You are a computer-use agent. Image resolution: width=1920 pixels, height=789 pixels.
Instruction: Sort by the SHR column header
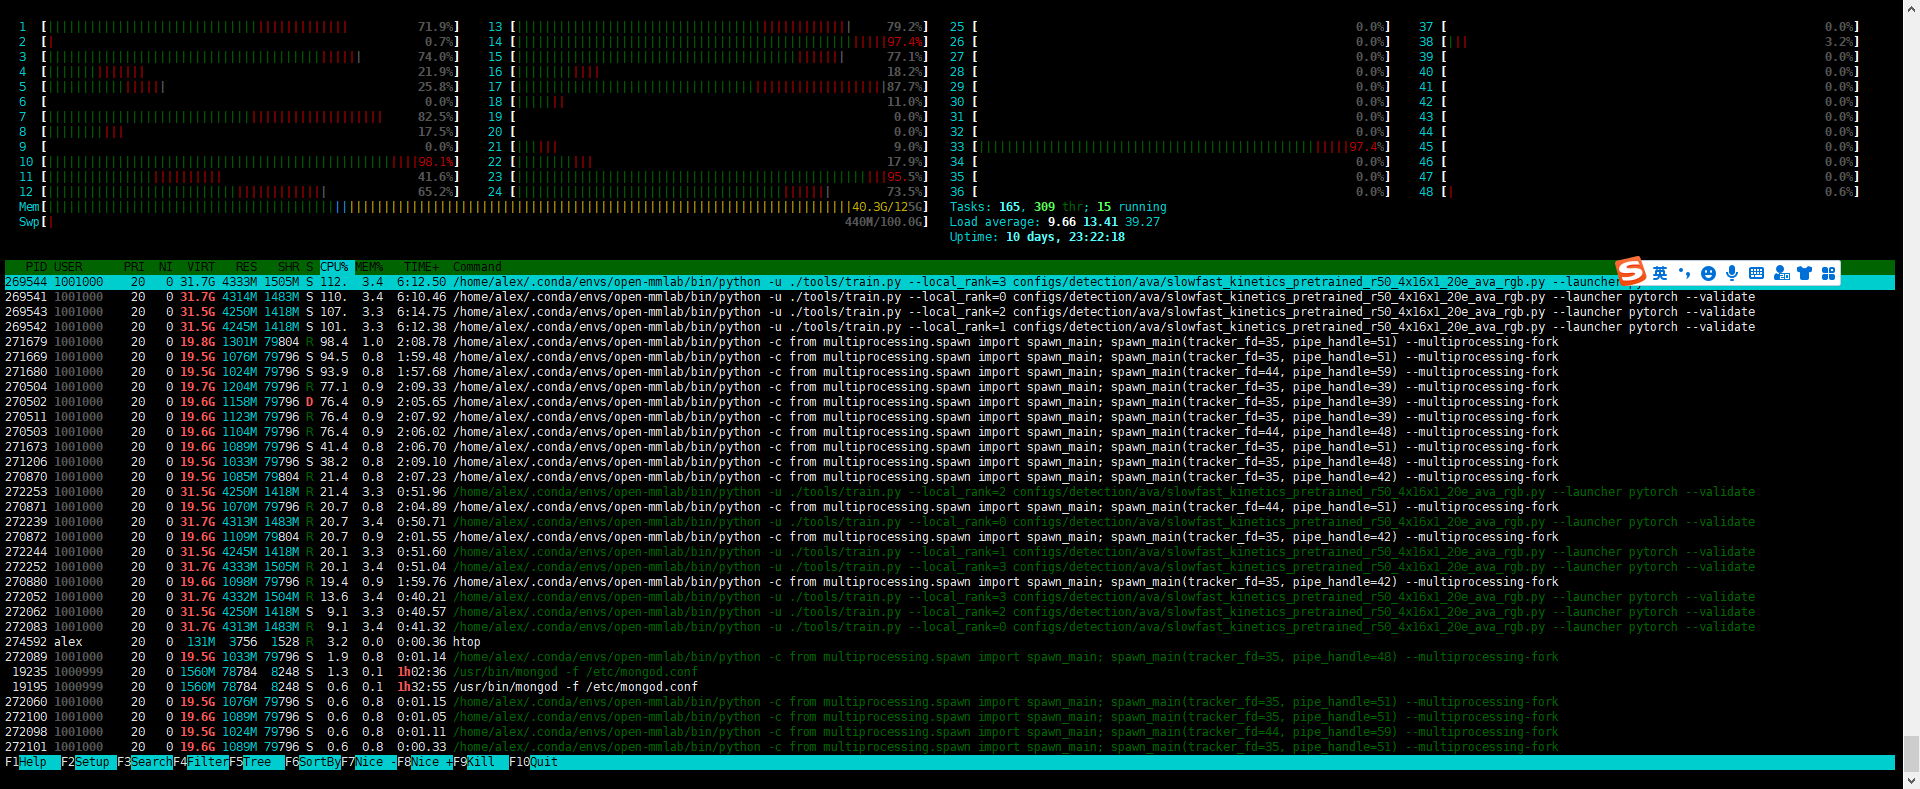[288, 267]
